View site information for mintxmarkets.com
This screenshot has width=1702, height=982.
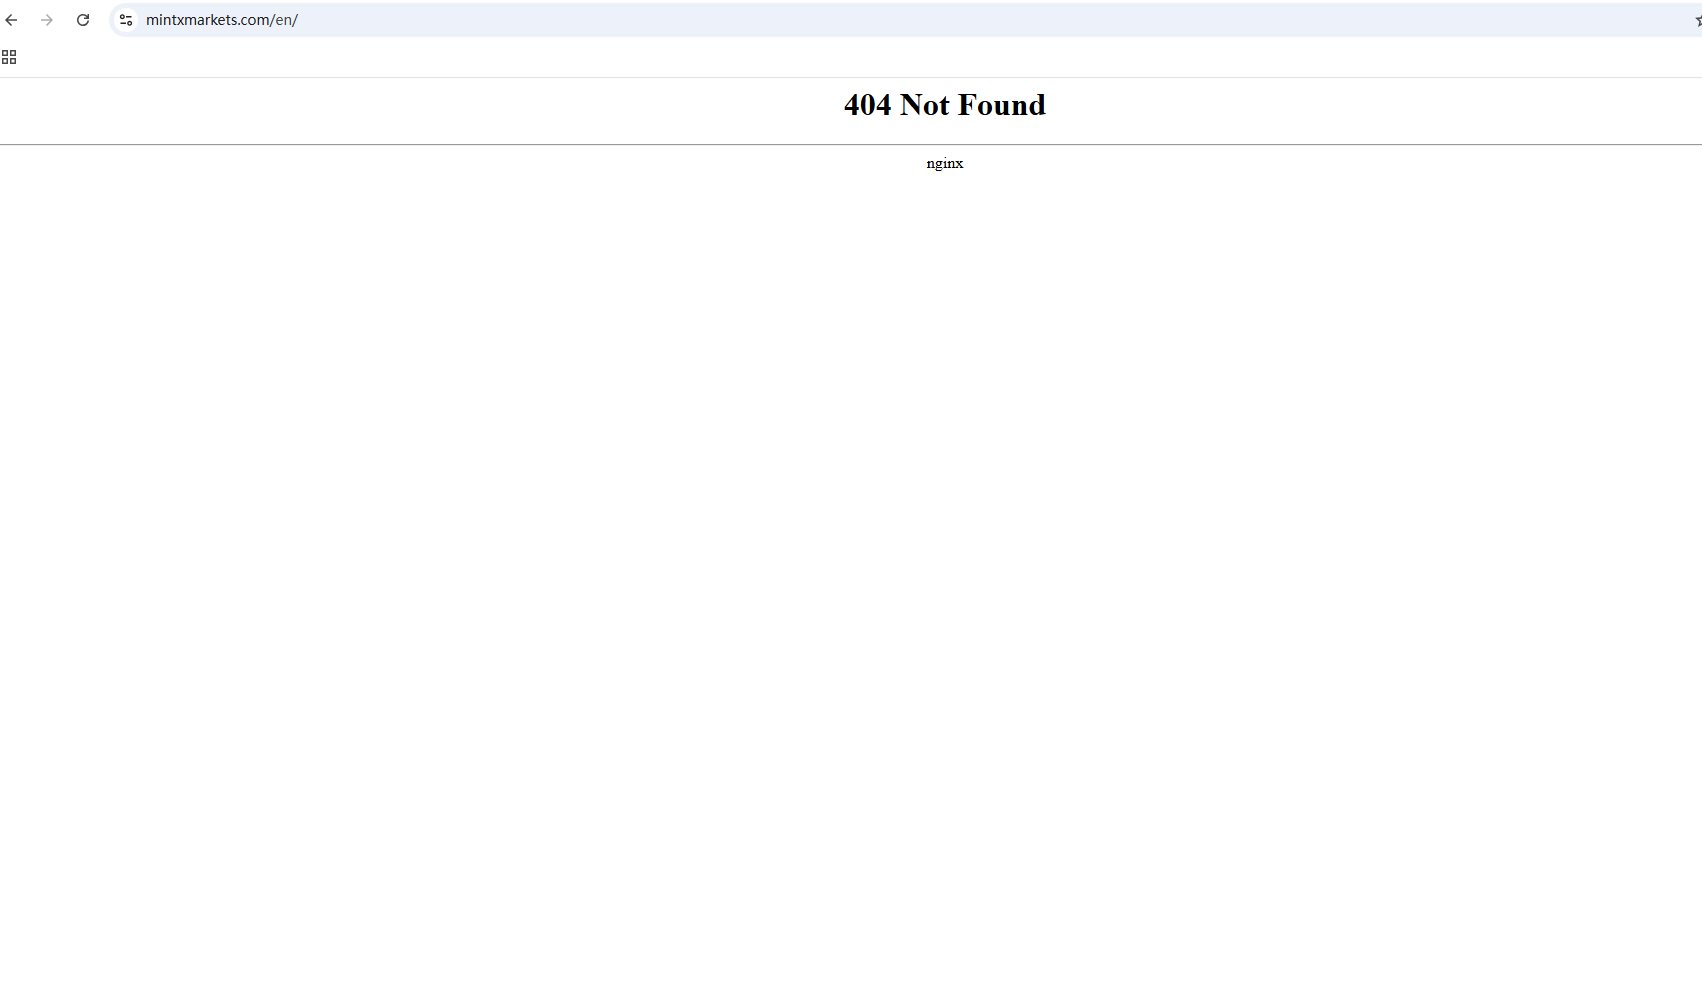126,20
